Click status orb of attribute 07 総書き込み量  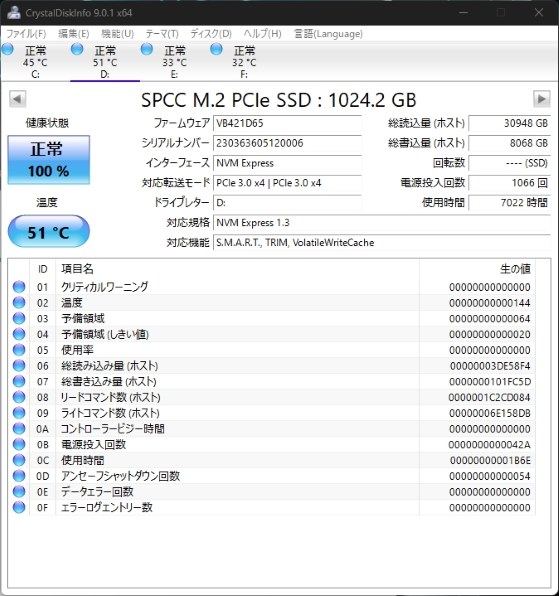[x=19, y=381]
